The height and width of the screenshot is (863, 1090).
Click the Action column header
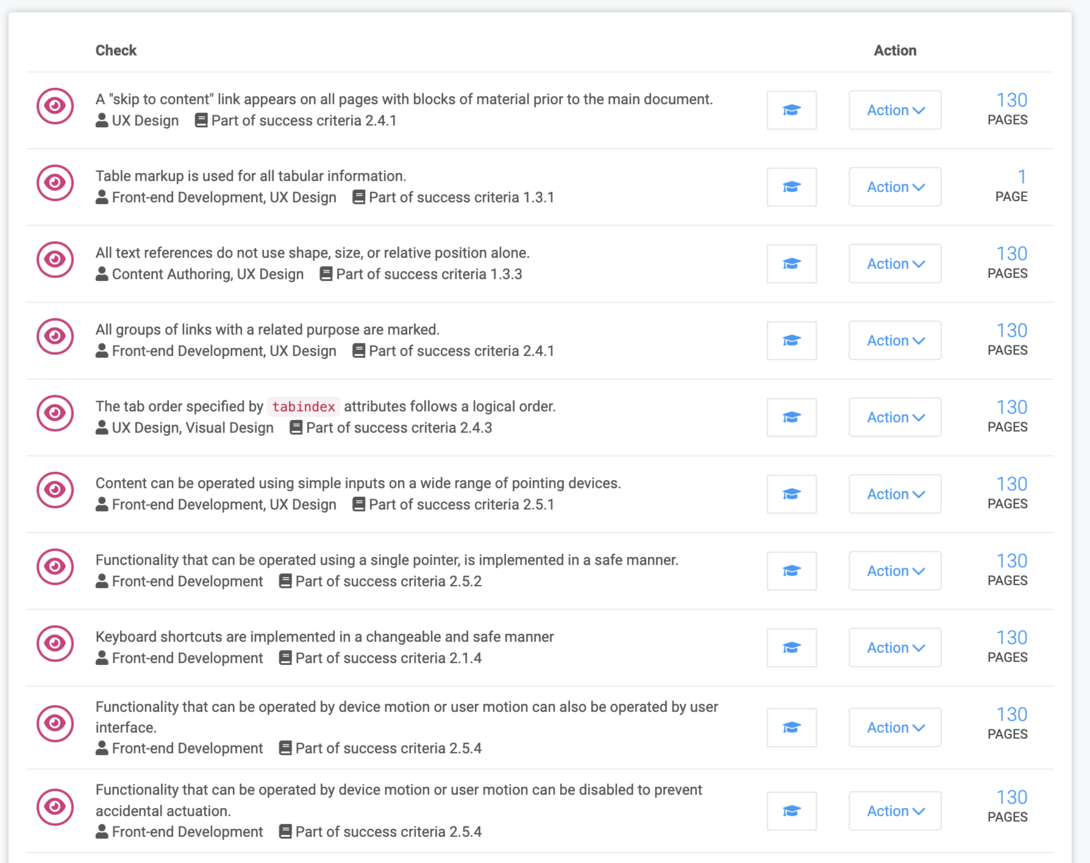(x=895, y=50)
